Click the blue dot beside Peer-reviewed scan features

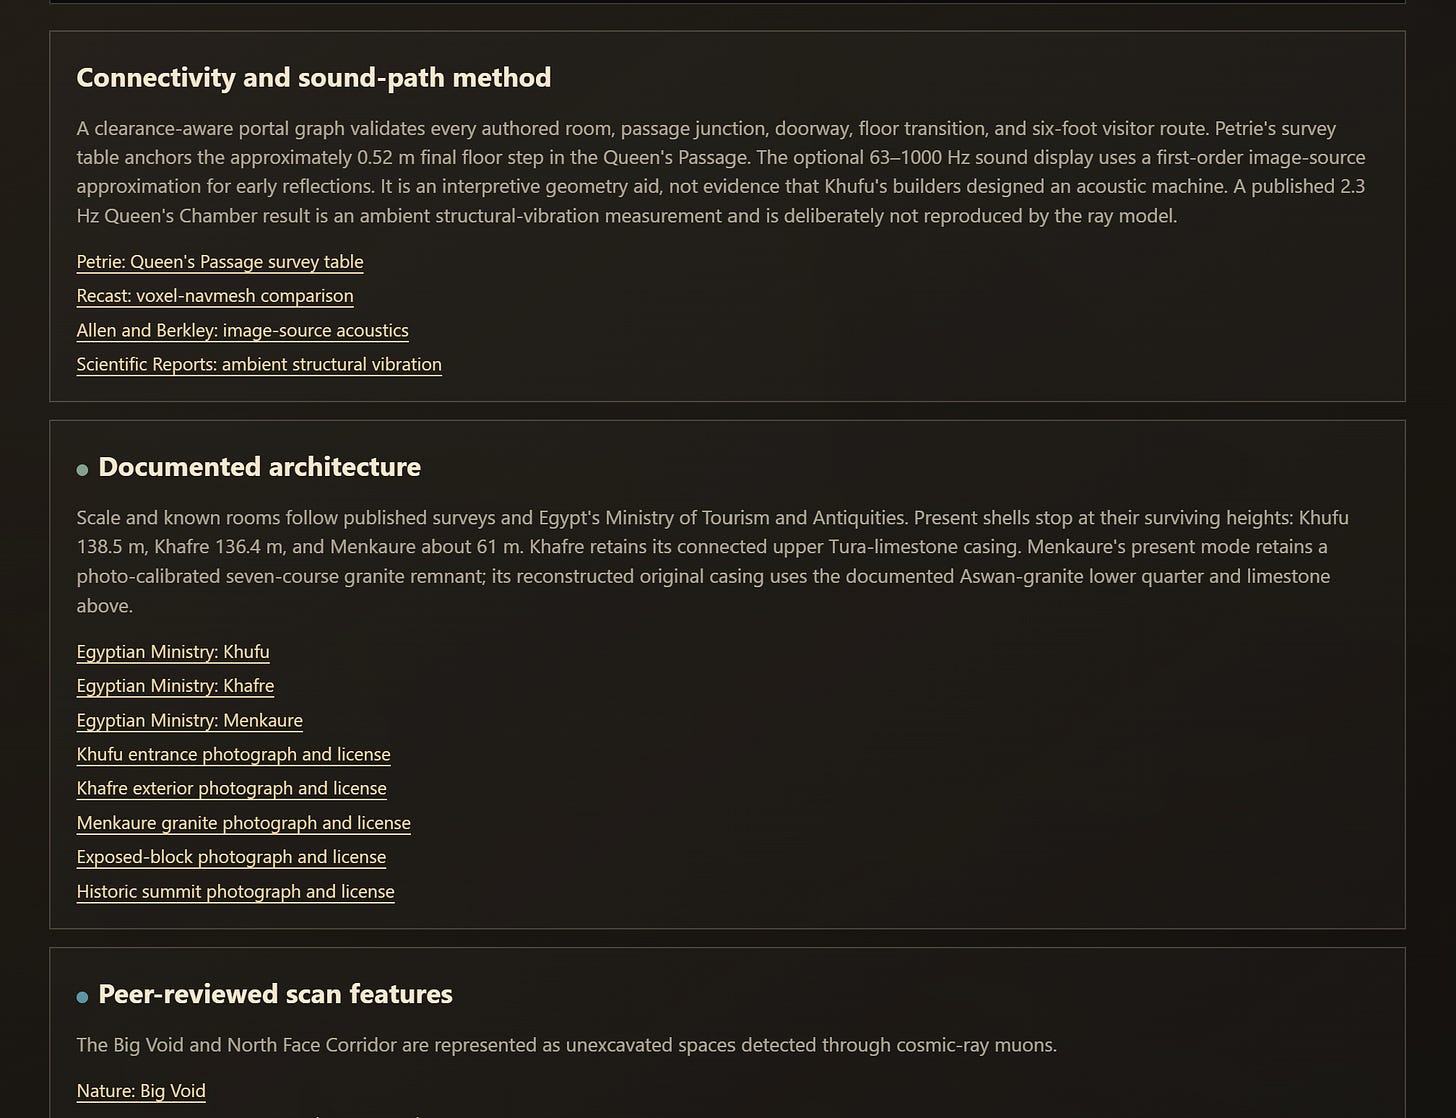point(82,997)
